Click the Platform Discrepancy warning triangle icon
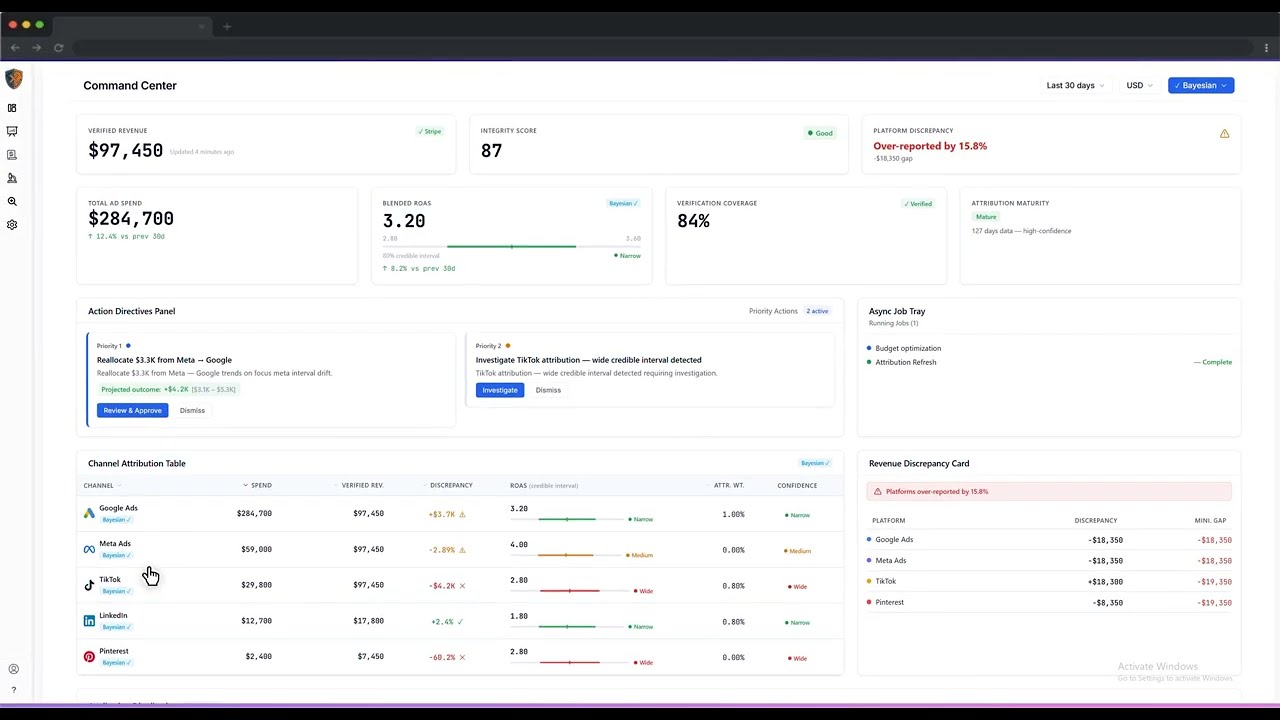The width and height of the screenshot is (1280, 720). (1224, 133)
